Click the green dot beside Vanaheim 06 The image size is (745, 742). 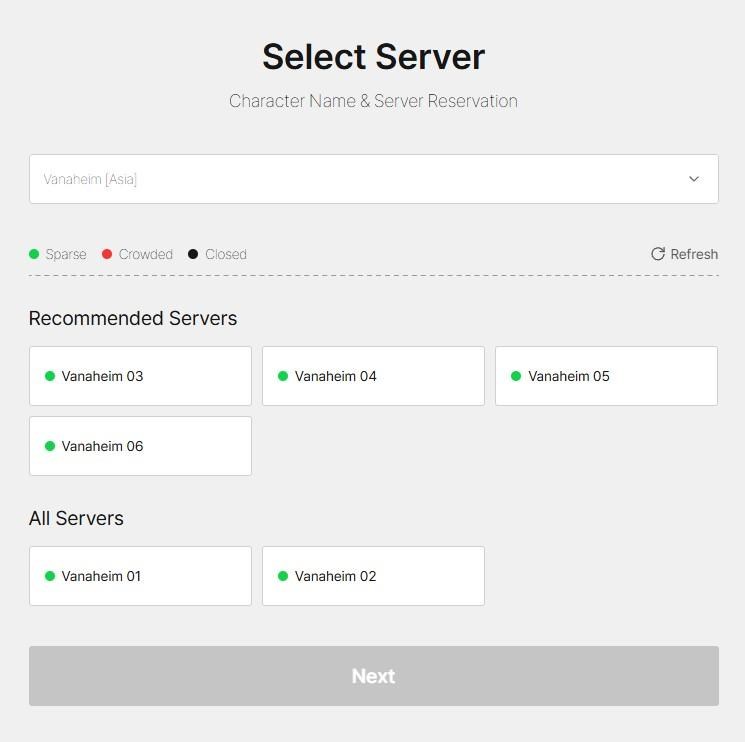[50, 446]
